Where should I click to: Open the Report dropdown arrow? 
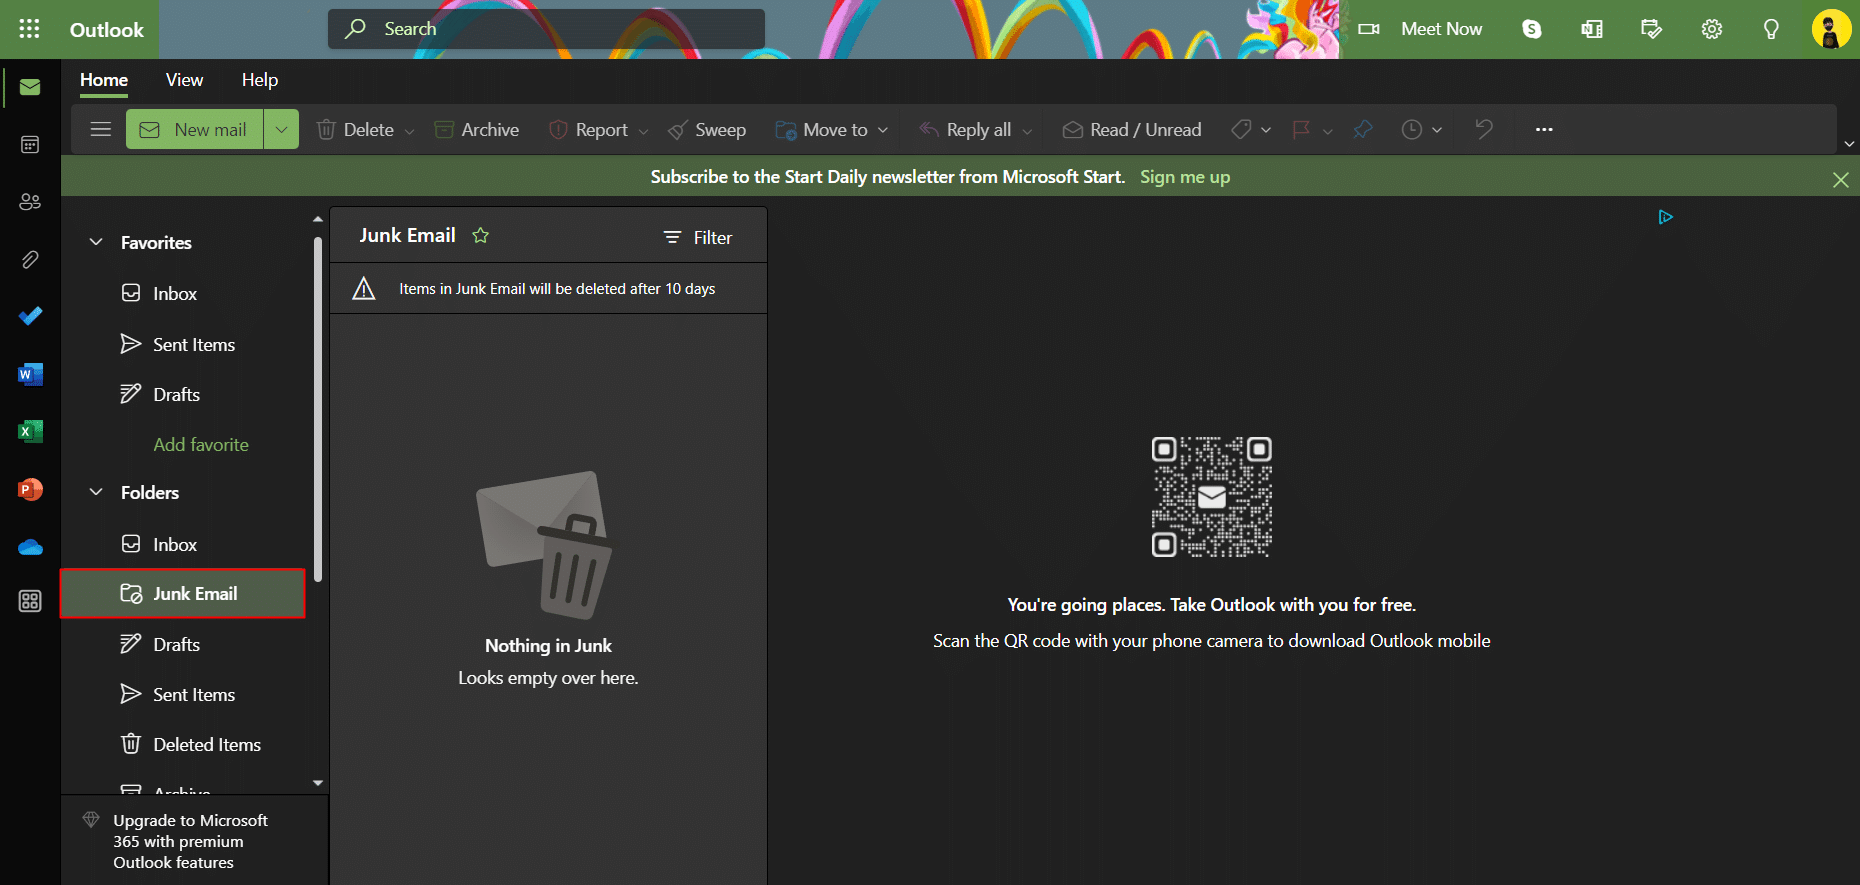tap(643, 131)
